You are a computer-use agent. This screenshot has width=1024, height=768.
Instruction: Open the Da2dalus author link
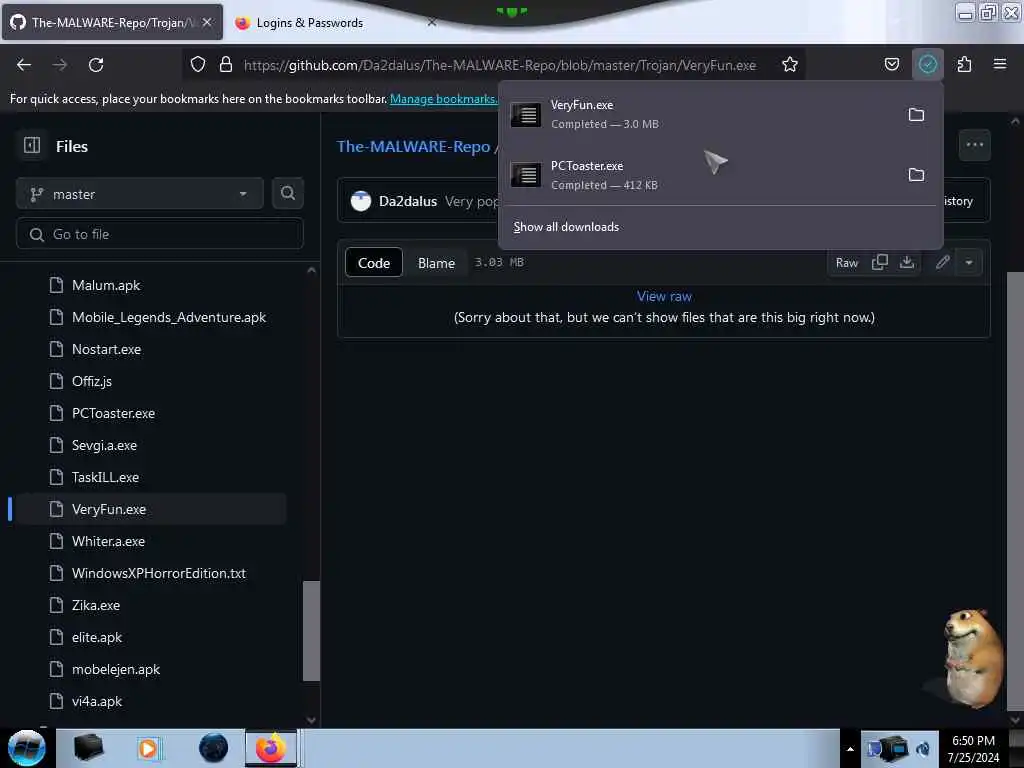pyautogui.click(x=408, y=201)
